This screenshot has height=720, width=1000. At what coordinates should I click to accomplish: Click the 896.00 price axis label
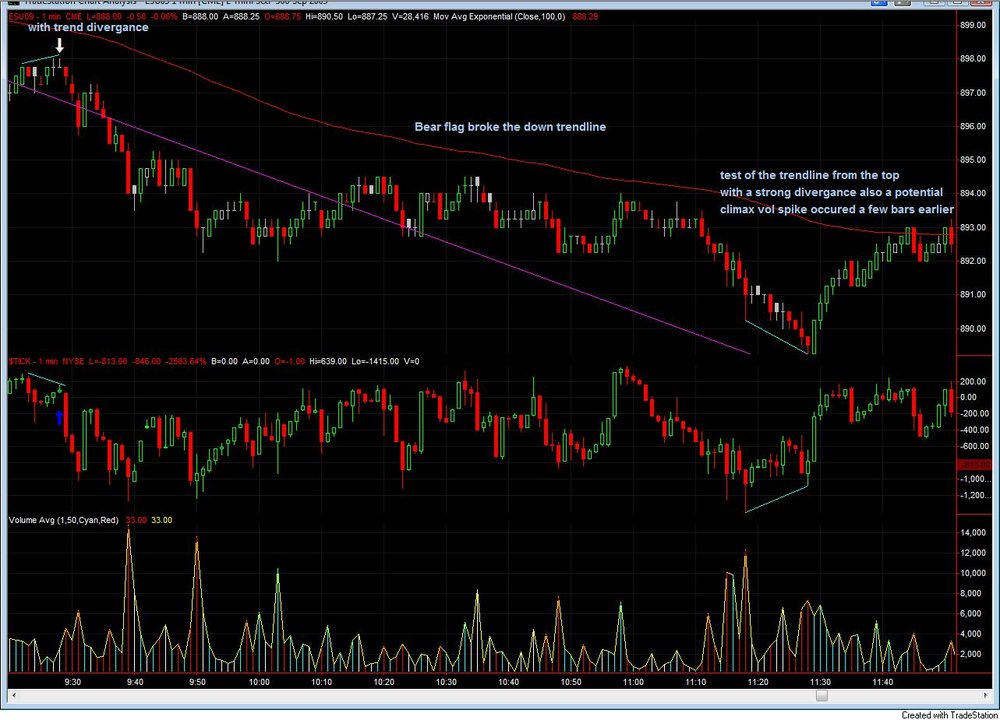973,126
